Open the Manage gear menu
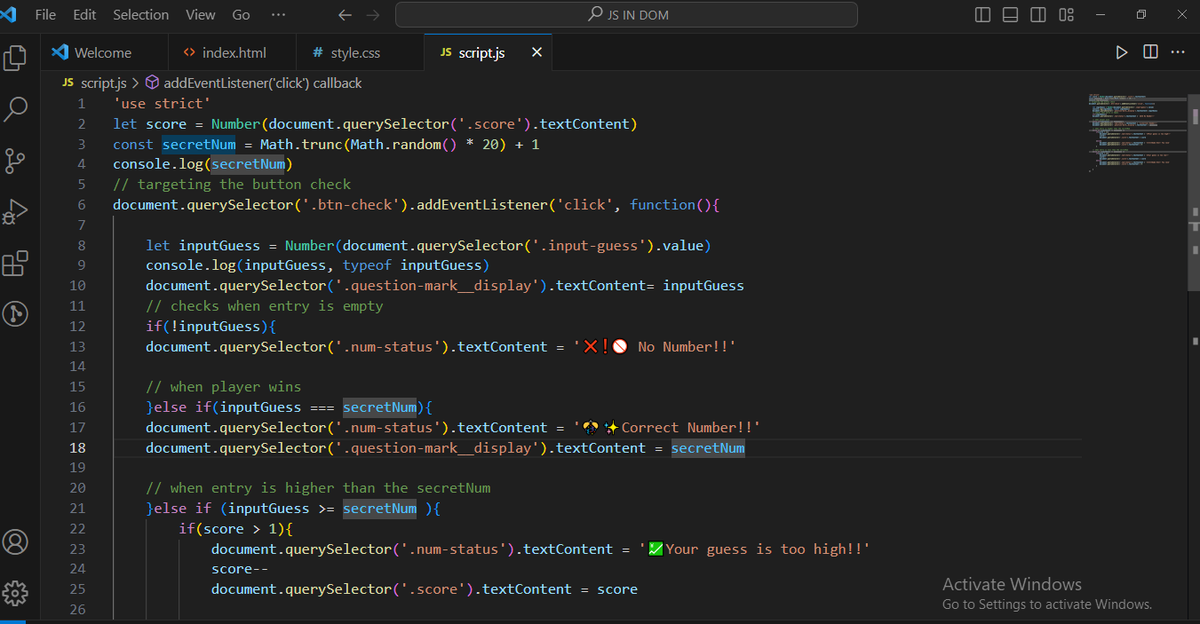The height and width of the screenshot is (624, 1200). coord(15,593)
